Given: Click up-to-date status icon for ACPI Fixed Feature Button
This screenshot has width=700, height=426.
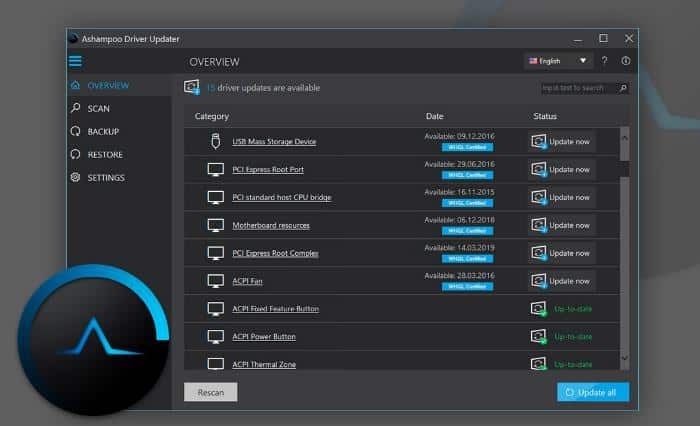Looking at the screenshot, I should 538,309.
